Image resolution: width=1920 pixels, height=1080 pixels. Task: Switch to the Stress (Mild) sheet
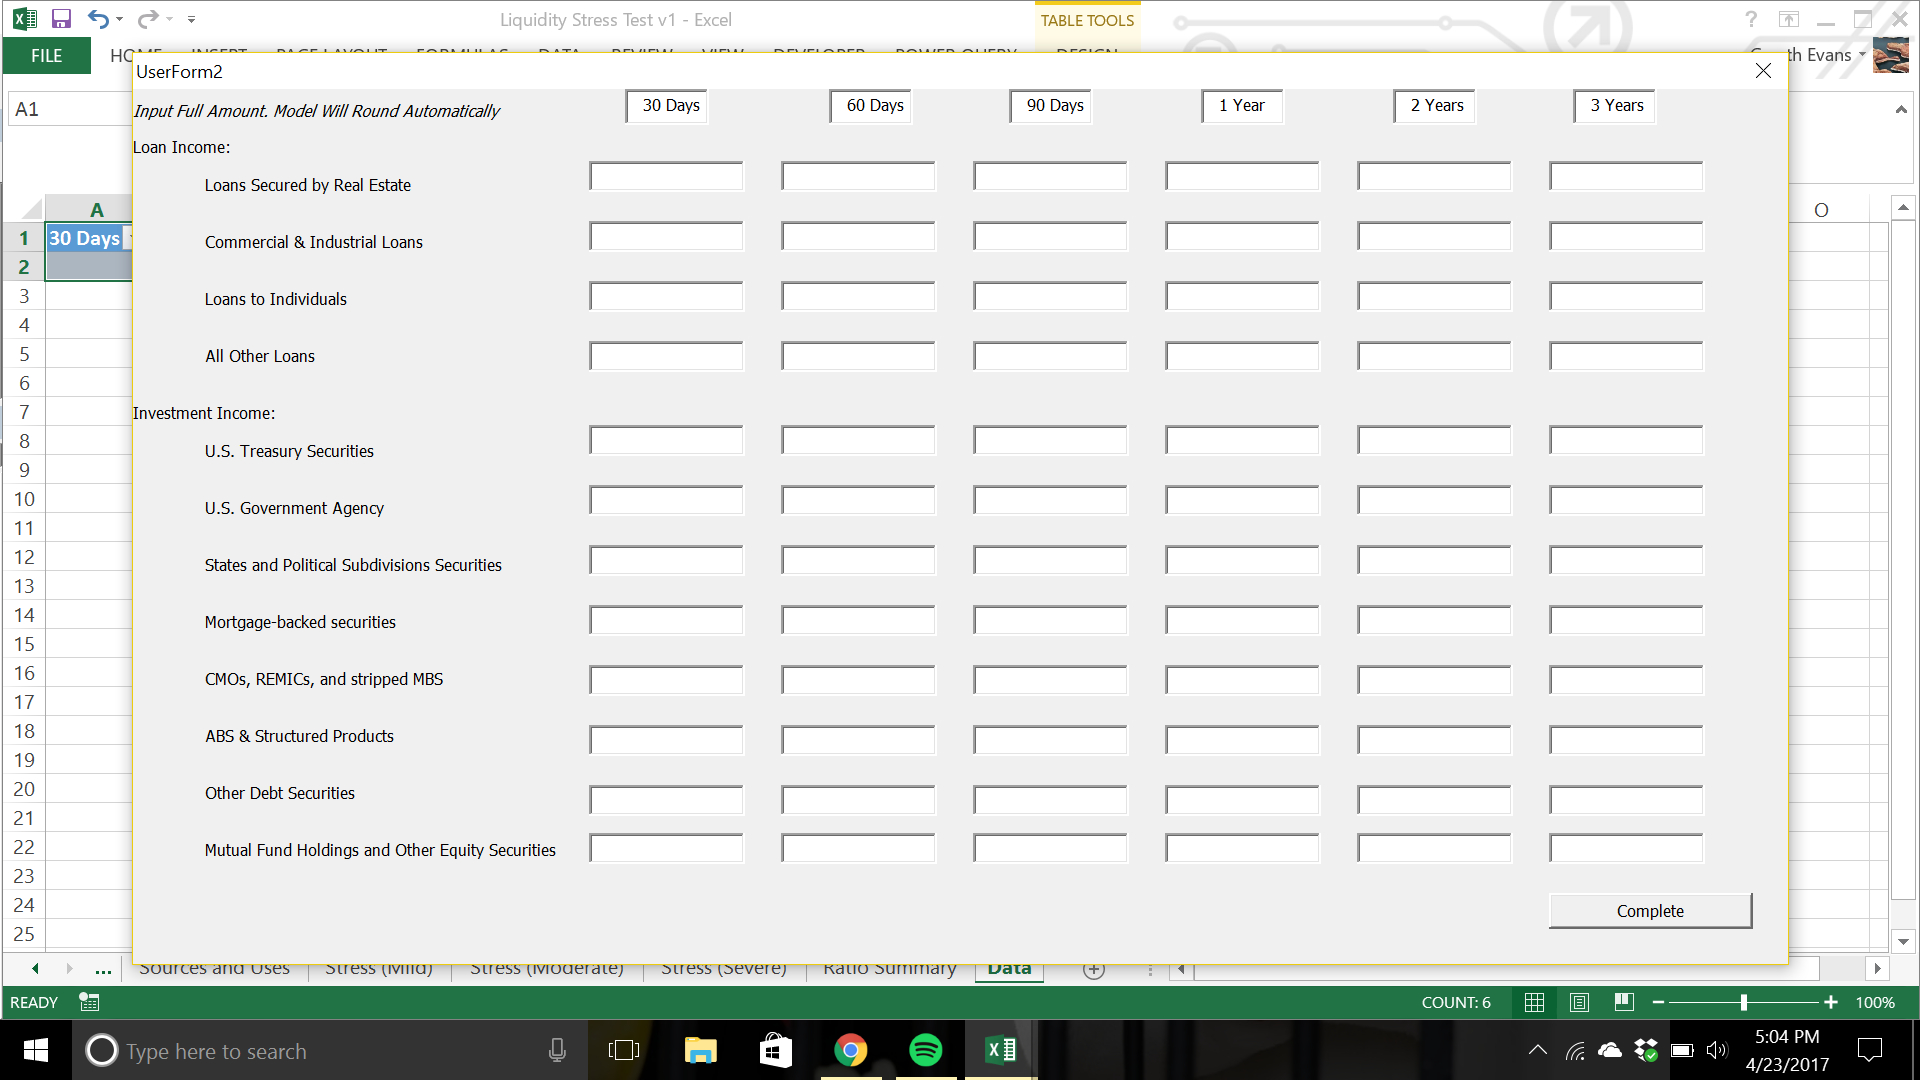[x=377, y=968]
